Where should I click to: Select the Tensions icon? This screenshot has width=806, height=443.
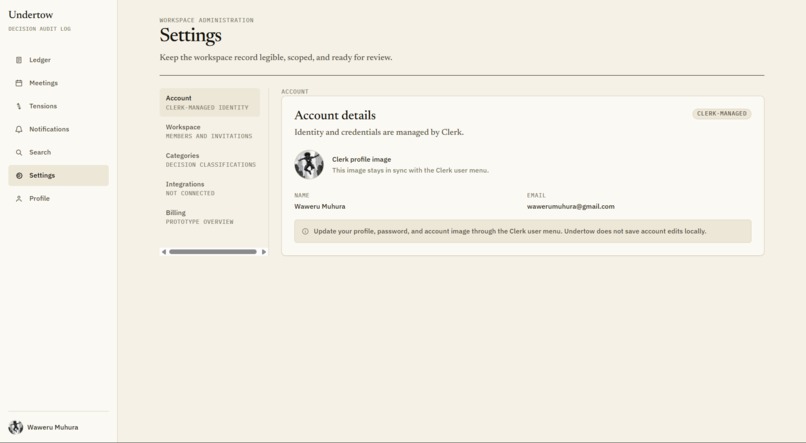point(19,106)
